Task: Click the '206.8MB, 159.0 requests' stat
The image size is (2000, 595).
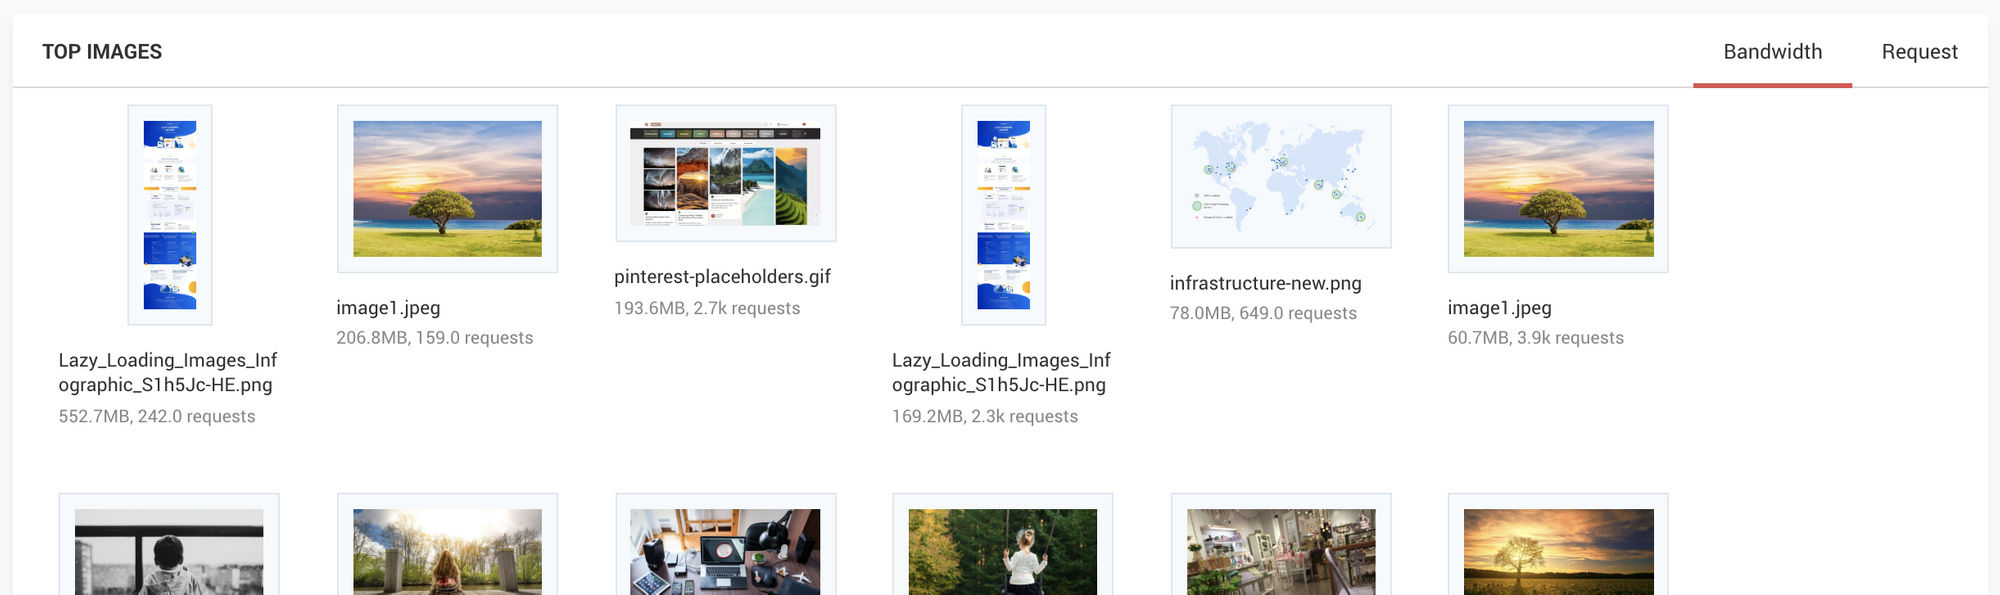Action: 435,338
